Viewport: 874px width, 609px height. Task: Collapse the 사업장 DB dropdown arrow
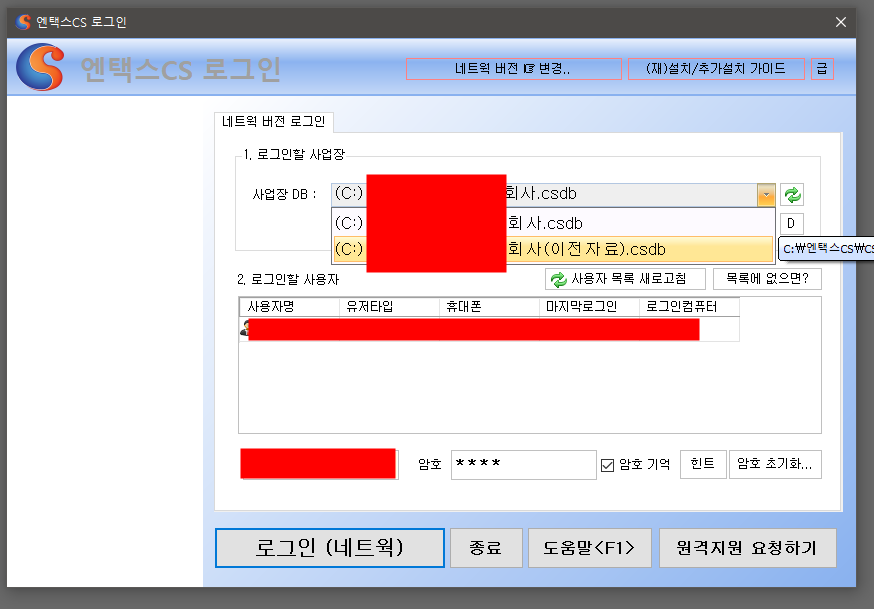(765, 195)
